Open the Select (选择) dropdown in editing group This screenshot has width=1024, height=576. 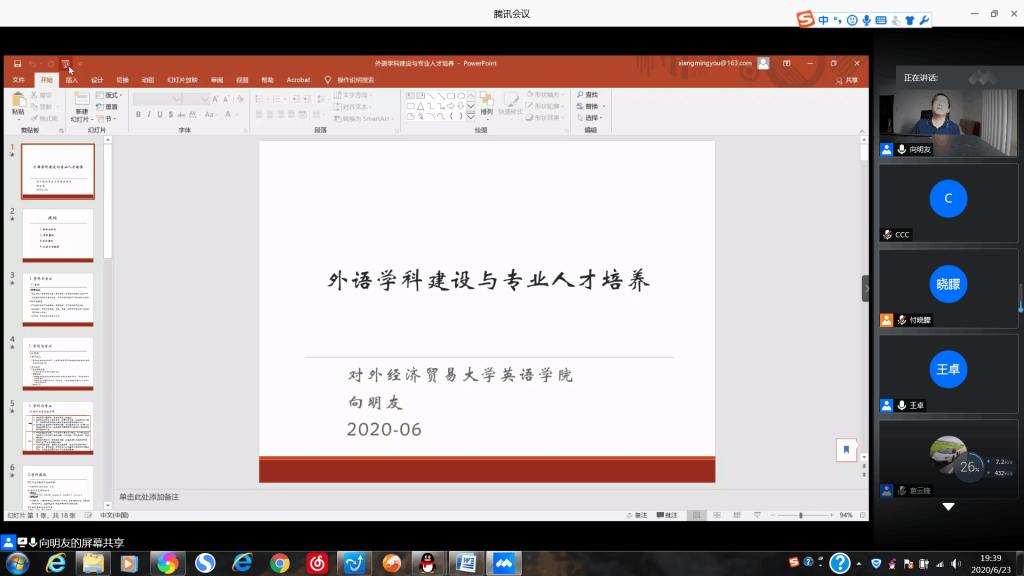[x=592, y=117]
